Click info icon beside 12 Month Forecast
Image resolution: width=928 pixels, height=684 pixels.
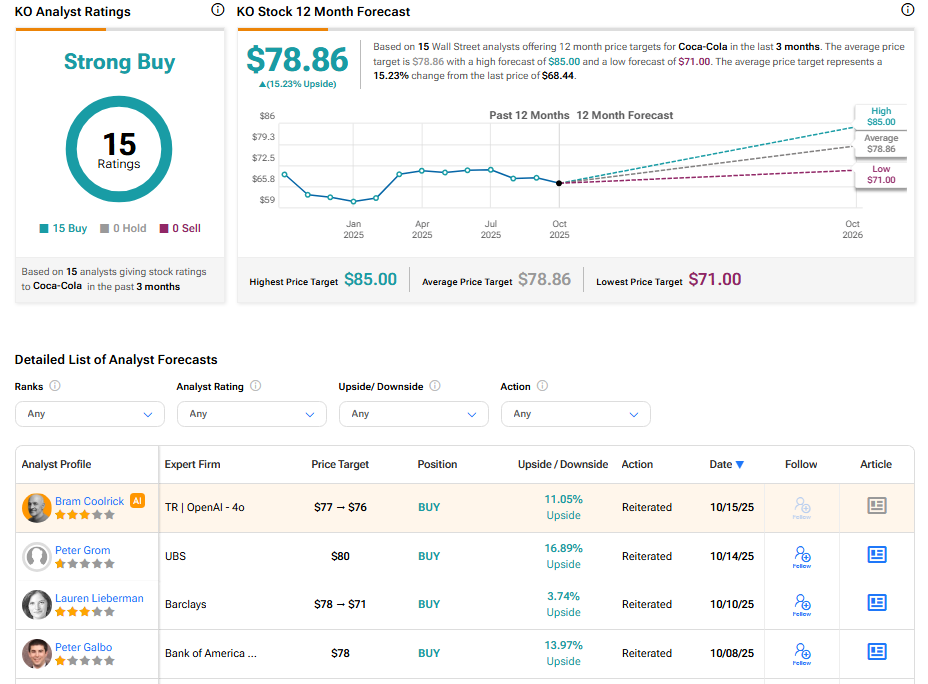click(x=908, y=10)
